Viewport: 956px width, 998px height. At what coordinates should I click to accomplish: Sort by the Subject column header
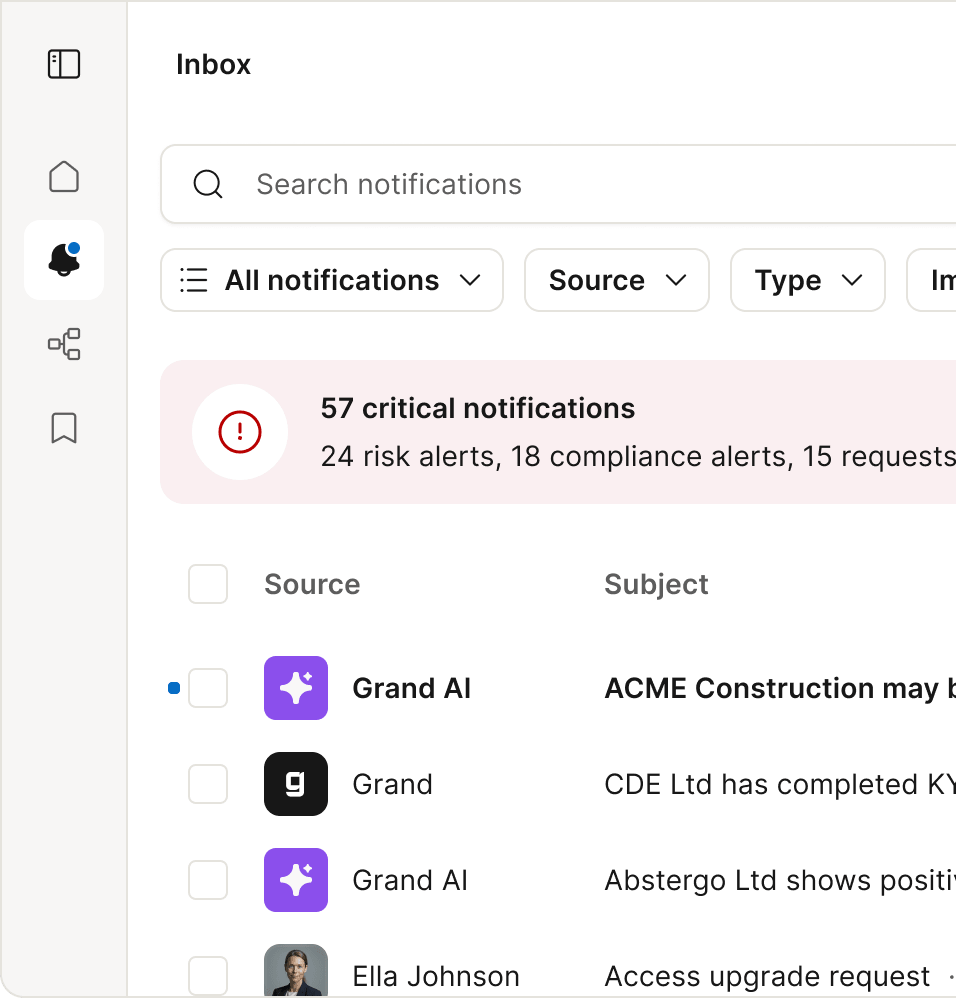click(656, 584)
